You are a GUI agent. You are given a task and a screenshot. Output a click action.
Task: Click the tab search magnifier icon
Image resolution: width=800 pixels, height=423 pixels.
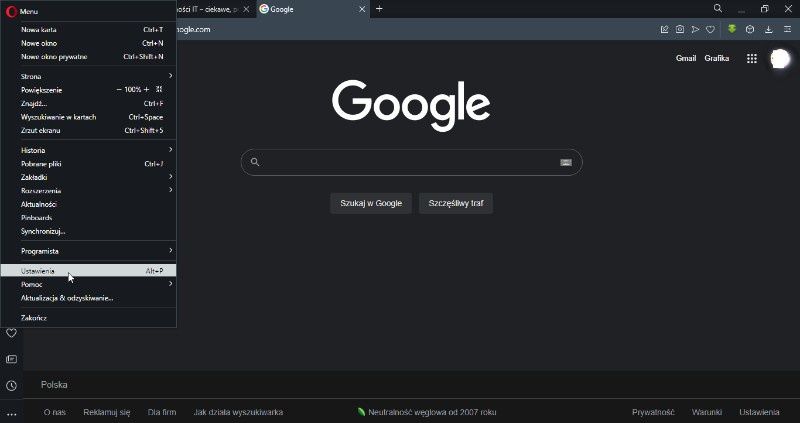pyautogui.click(x=718, y=8)
